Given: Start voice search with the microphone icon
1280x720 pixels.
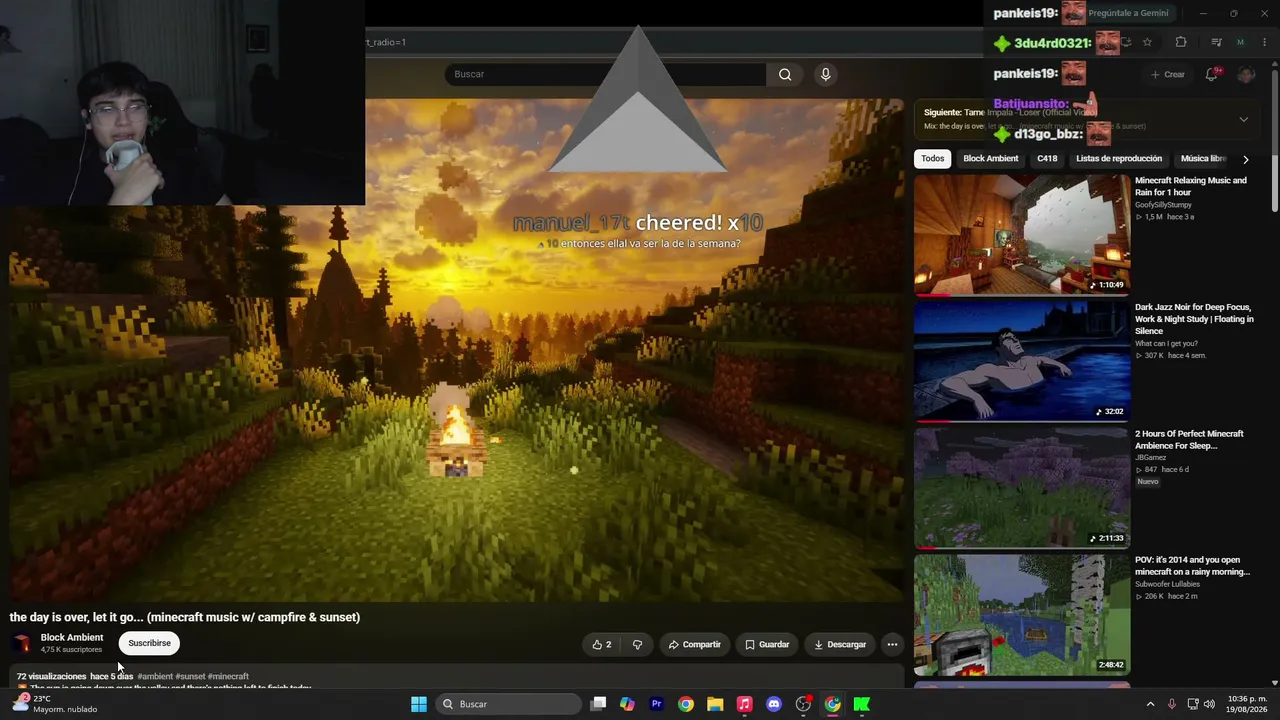Looking at the screenshot, I should pos(825,74).
